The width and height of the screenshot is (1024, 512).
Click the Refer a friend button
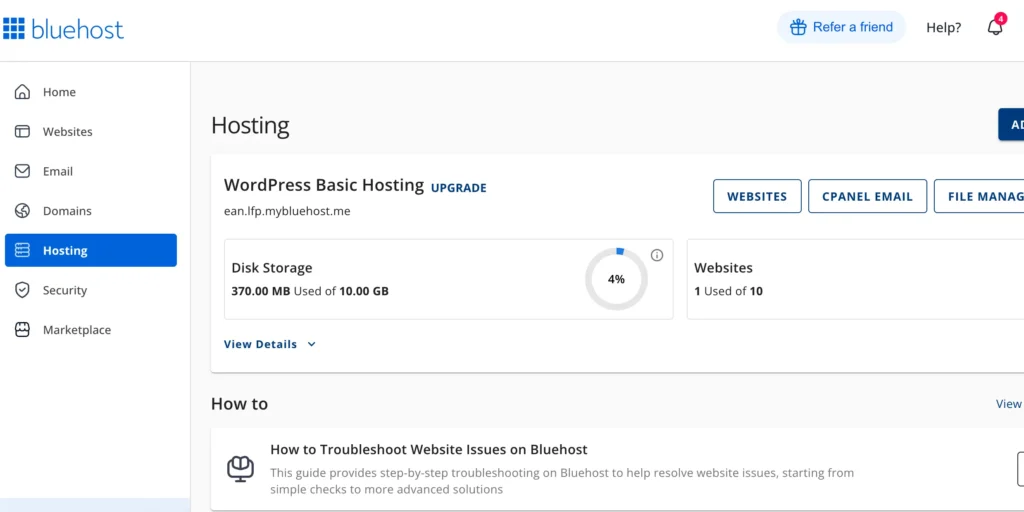[x=841, y=27]
